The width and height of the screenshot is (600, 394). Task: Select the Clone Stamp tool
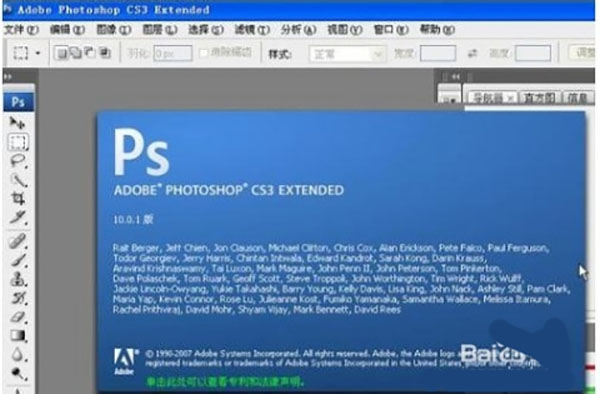tap(18, 279)
